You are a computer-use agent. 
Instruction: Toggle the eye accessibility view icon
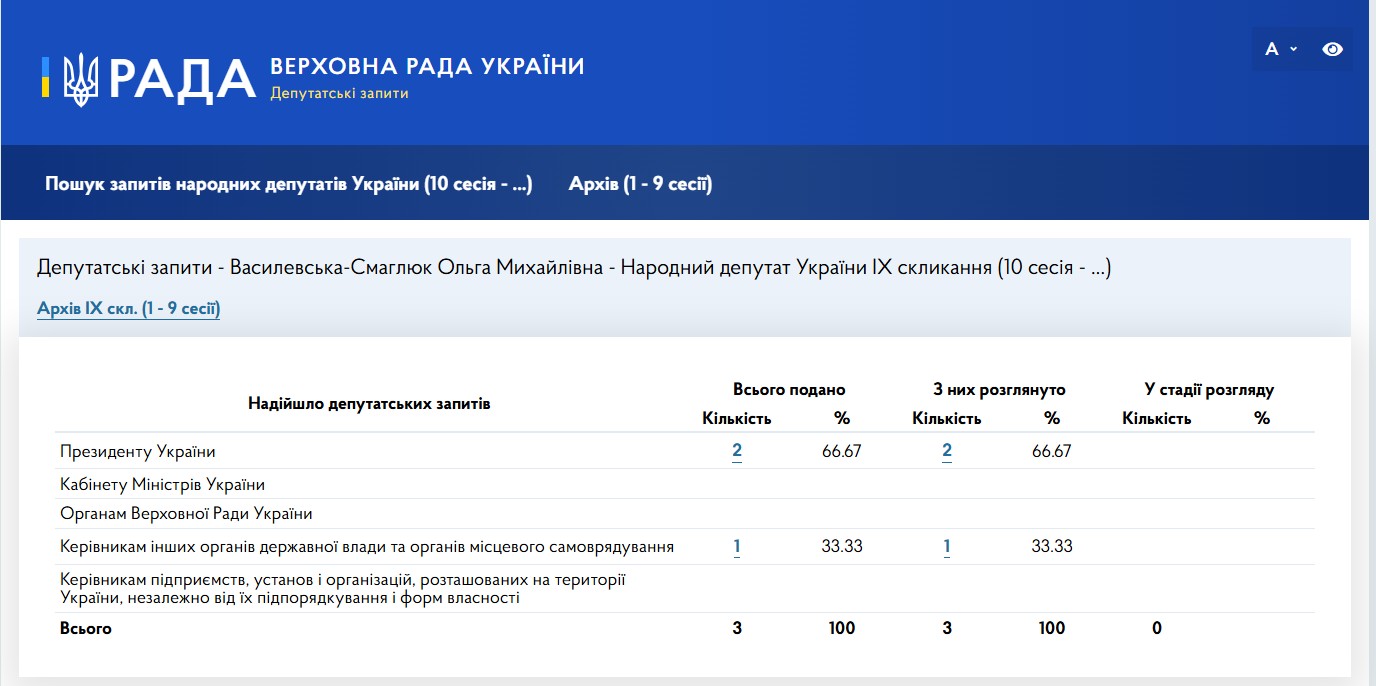pos(1332,49)
